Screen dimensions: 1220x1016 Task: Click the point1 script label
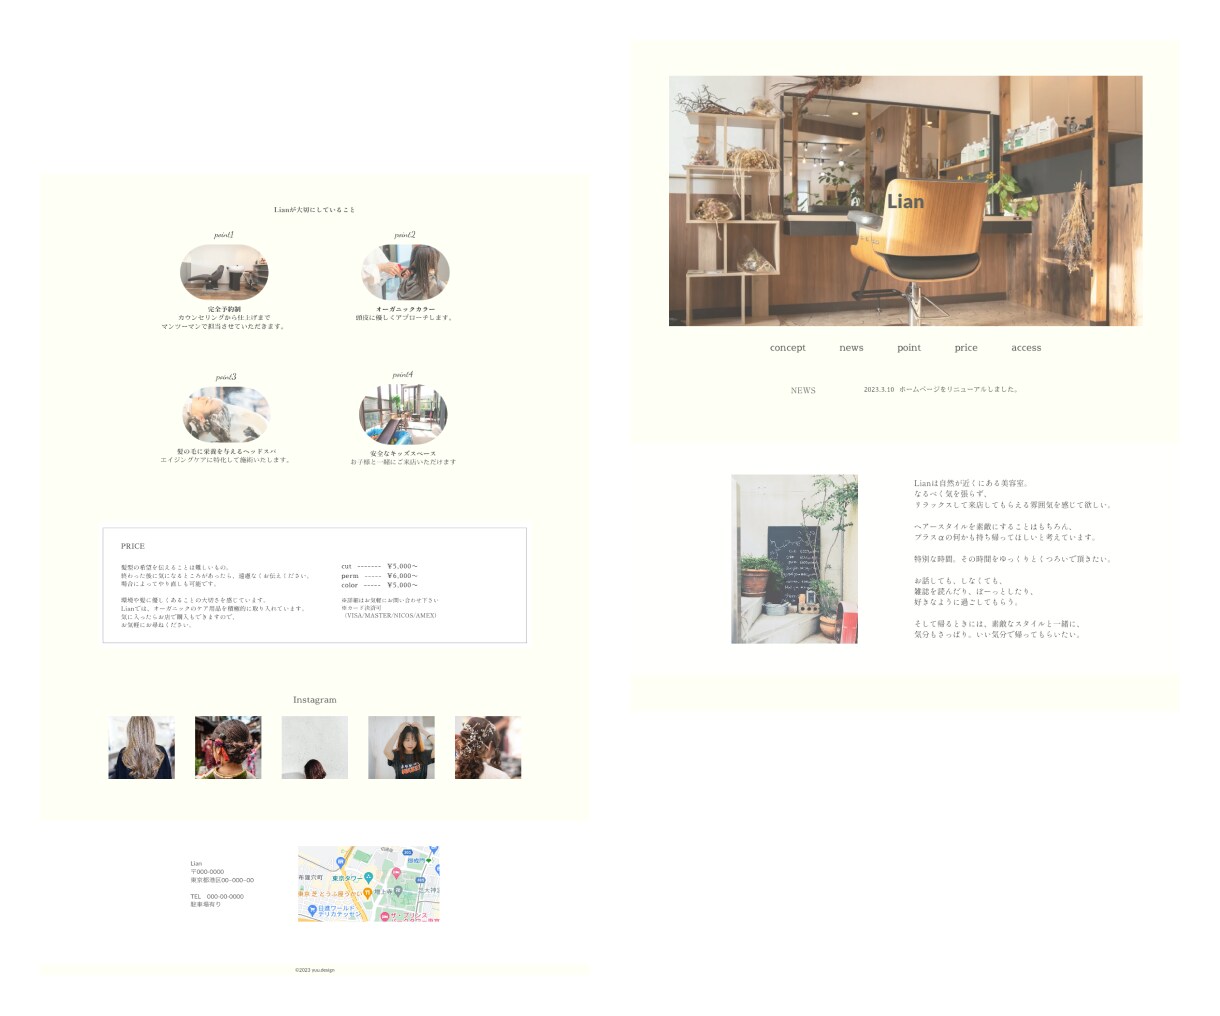click(x=224, y=235)
